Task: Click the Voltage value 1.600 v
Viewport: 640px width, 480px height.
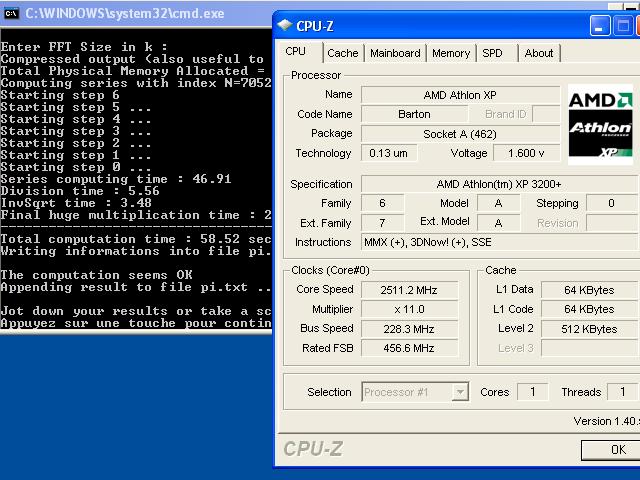Action: pyautogui.click(x=526, y=153)
